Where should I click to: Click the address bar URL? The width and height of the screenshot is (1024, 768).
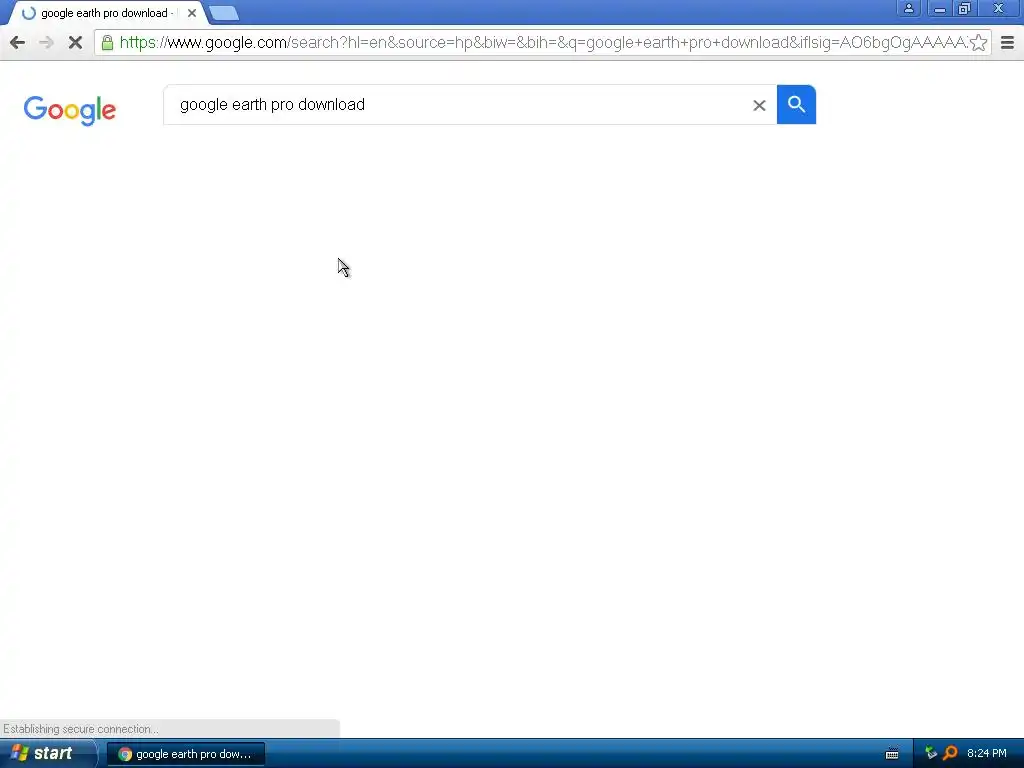(x=543, y=43)
